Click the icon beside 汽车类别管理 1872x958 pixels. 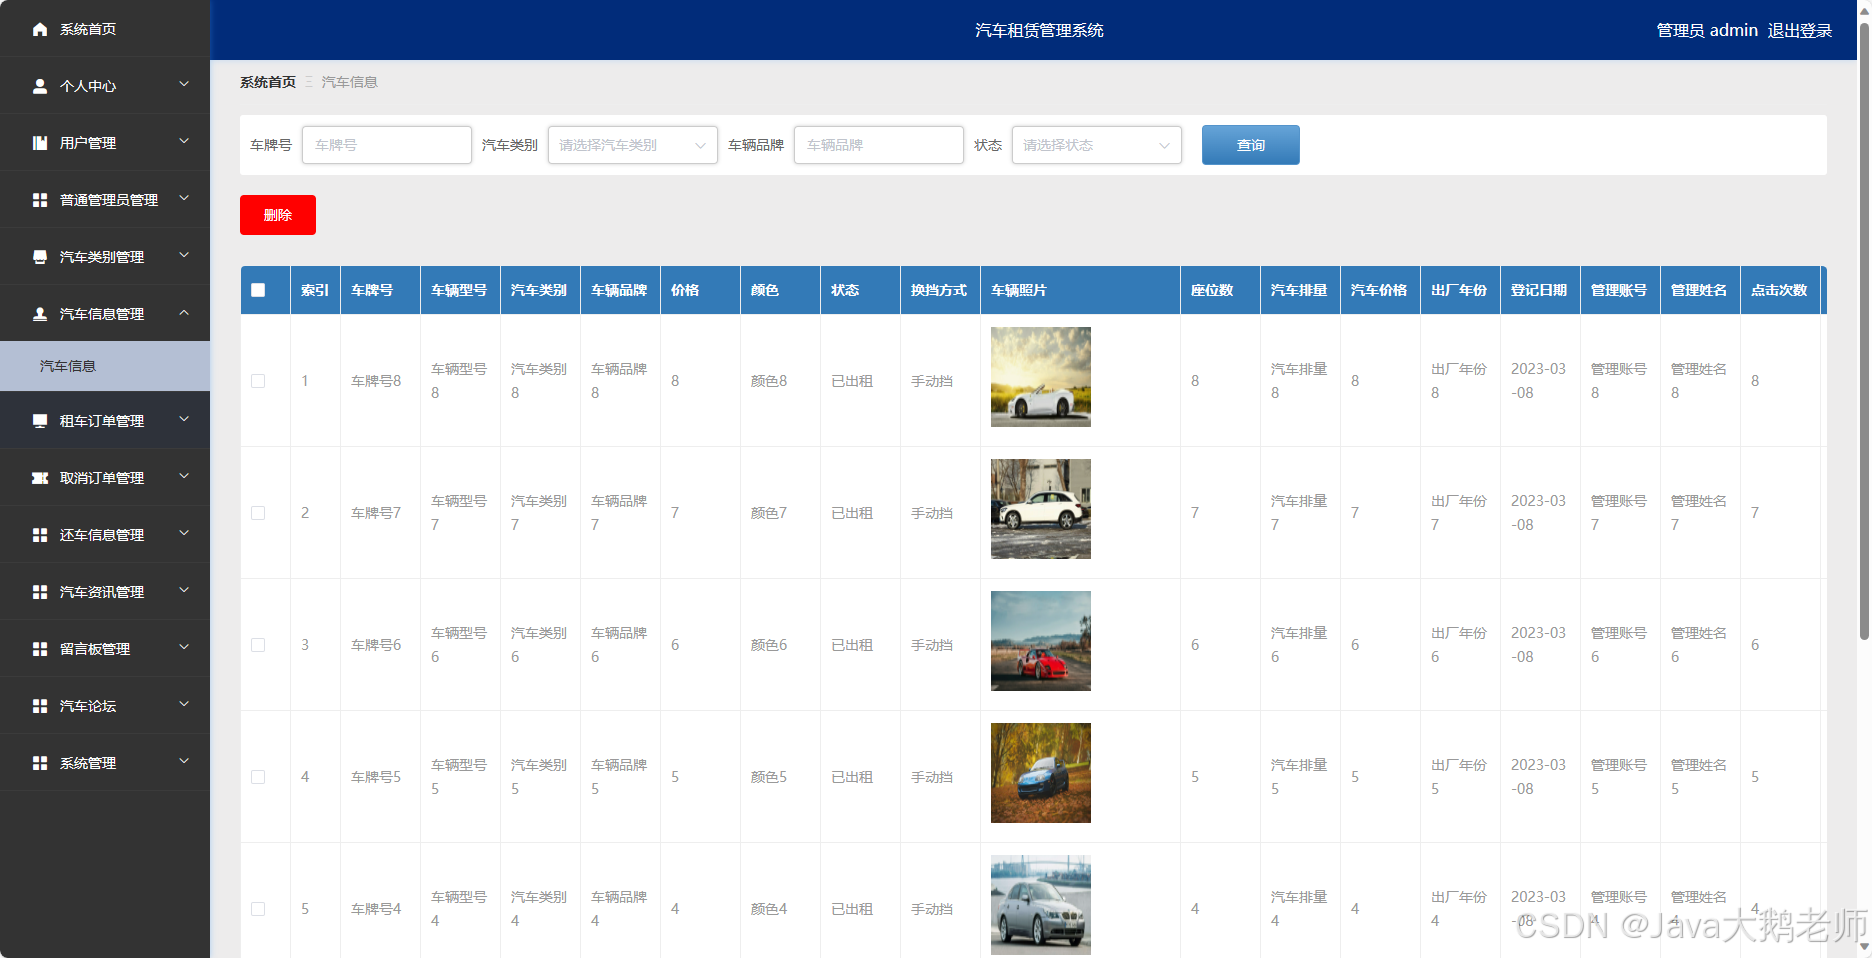click(40, 257)
